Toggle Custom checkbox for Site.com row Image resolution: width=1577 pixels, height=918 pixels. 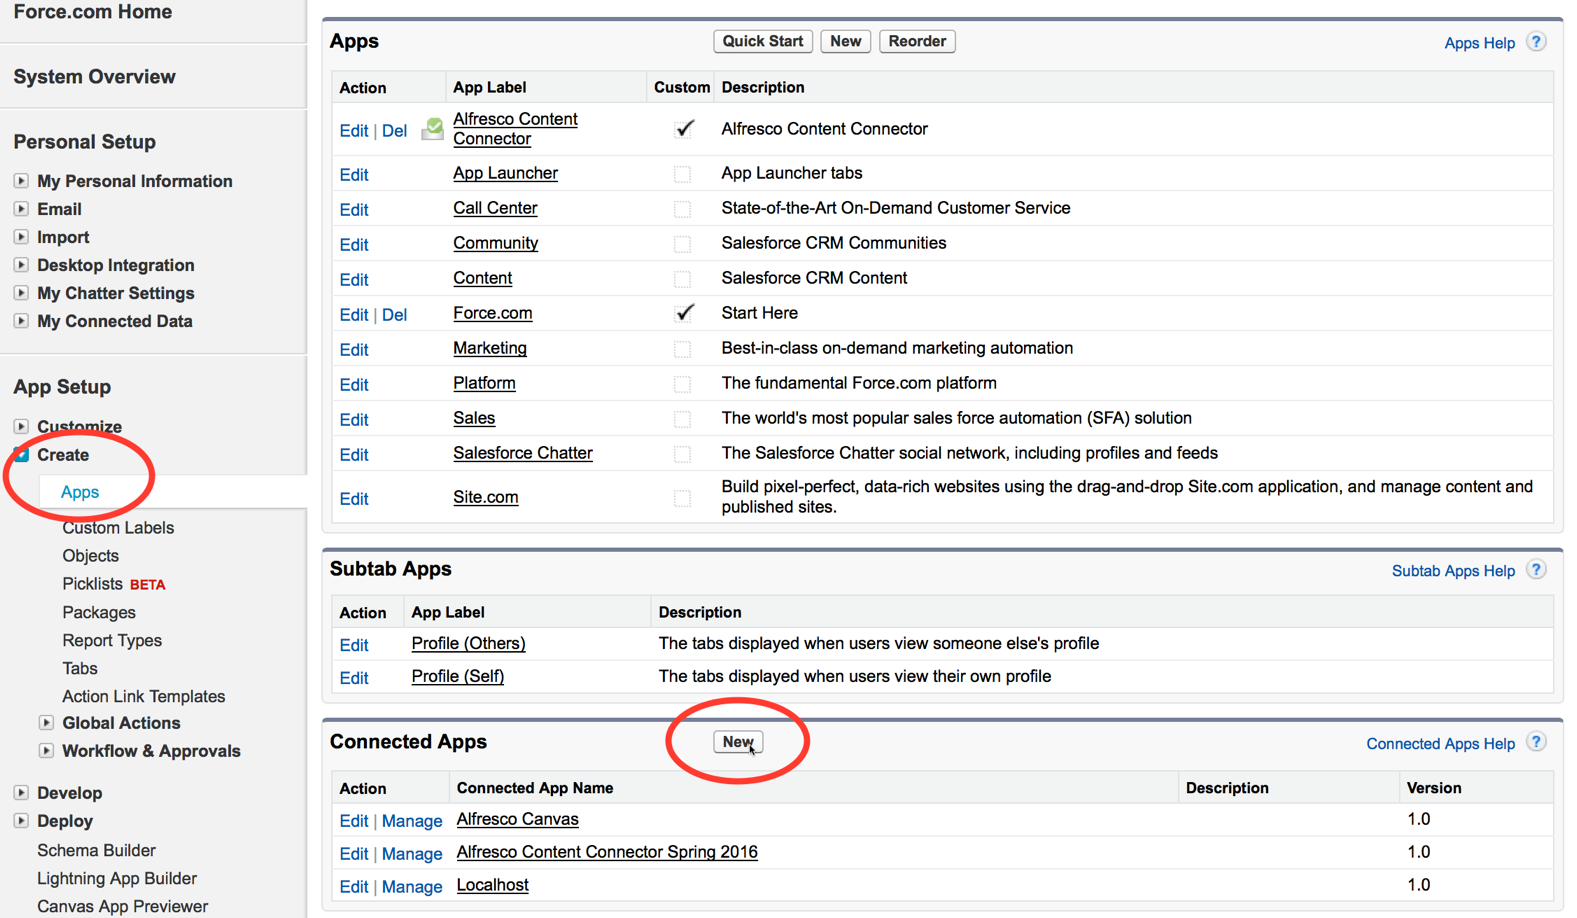pos(682,498)
